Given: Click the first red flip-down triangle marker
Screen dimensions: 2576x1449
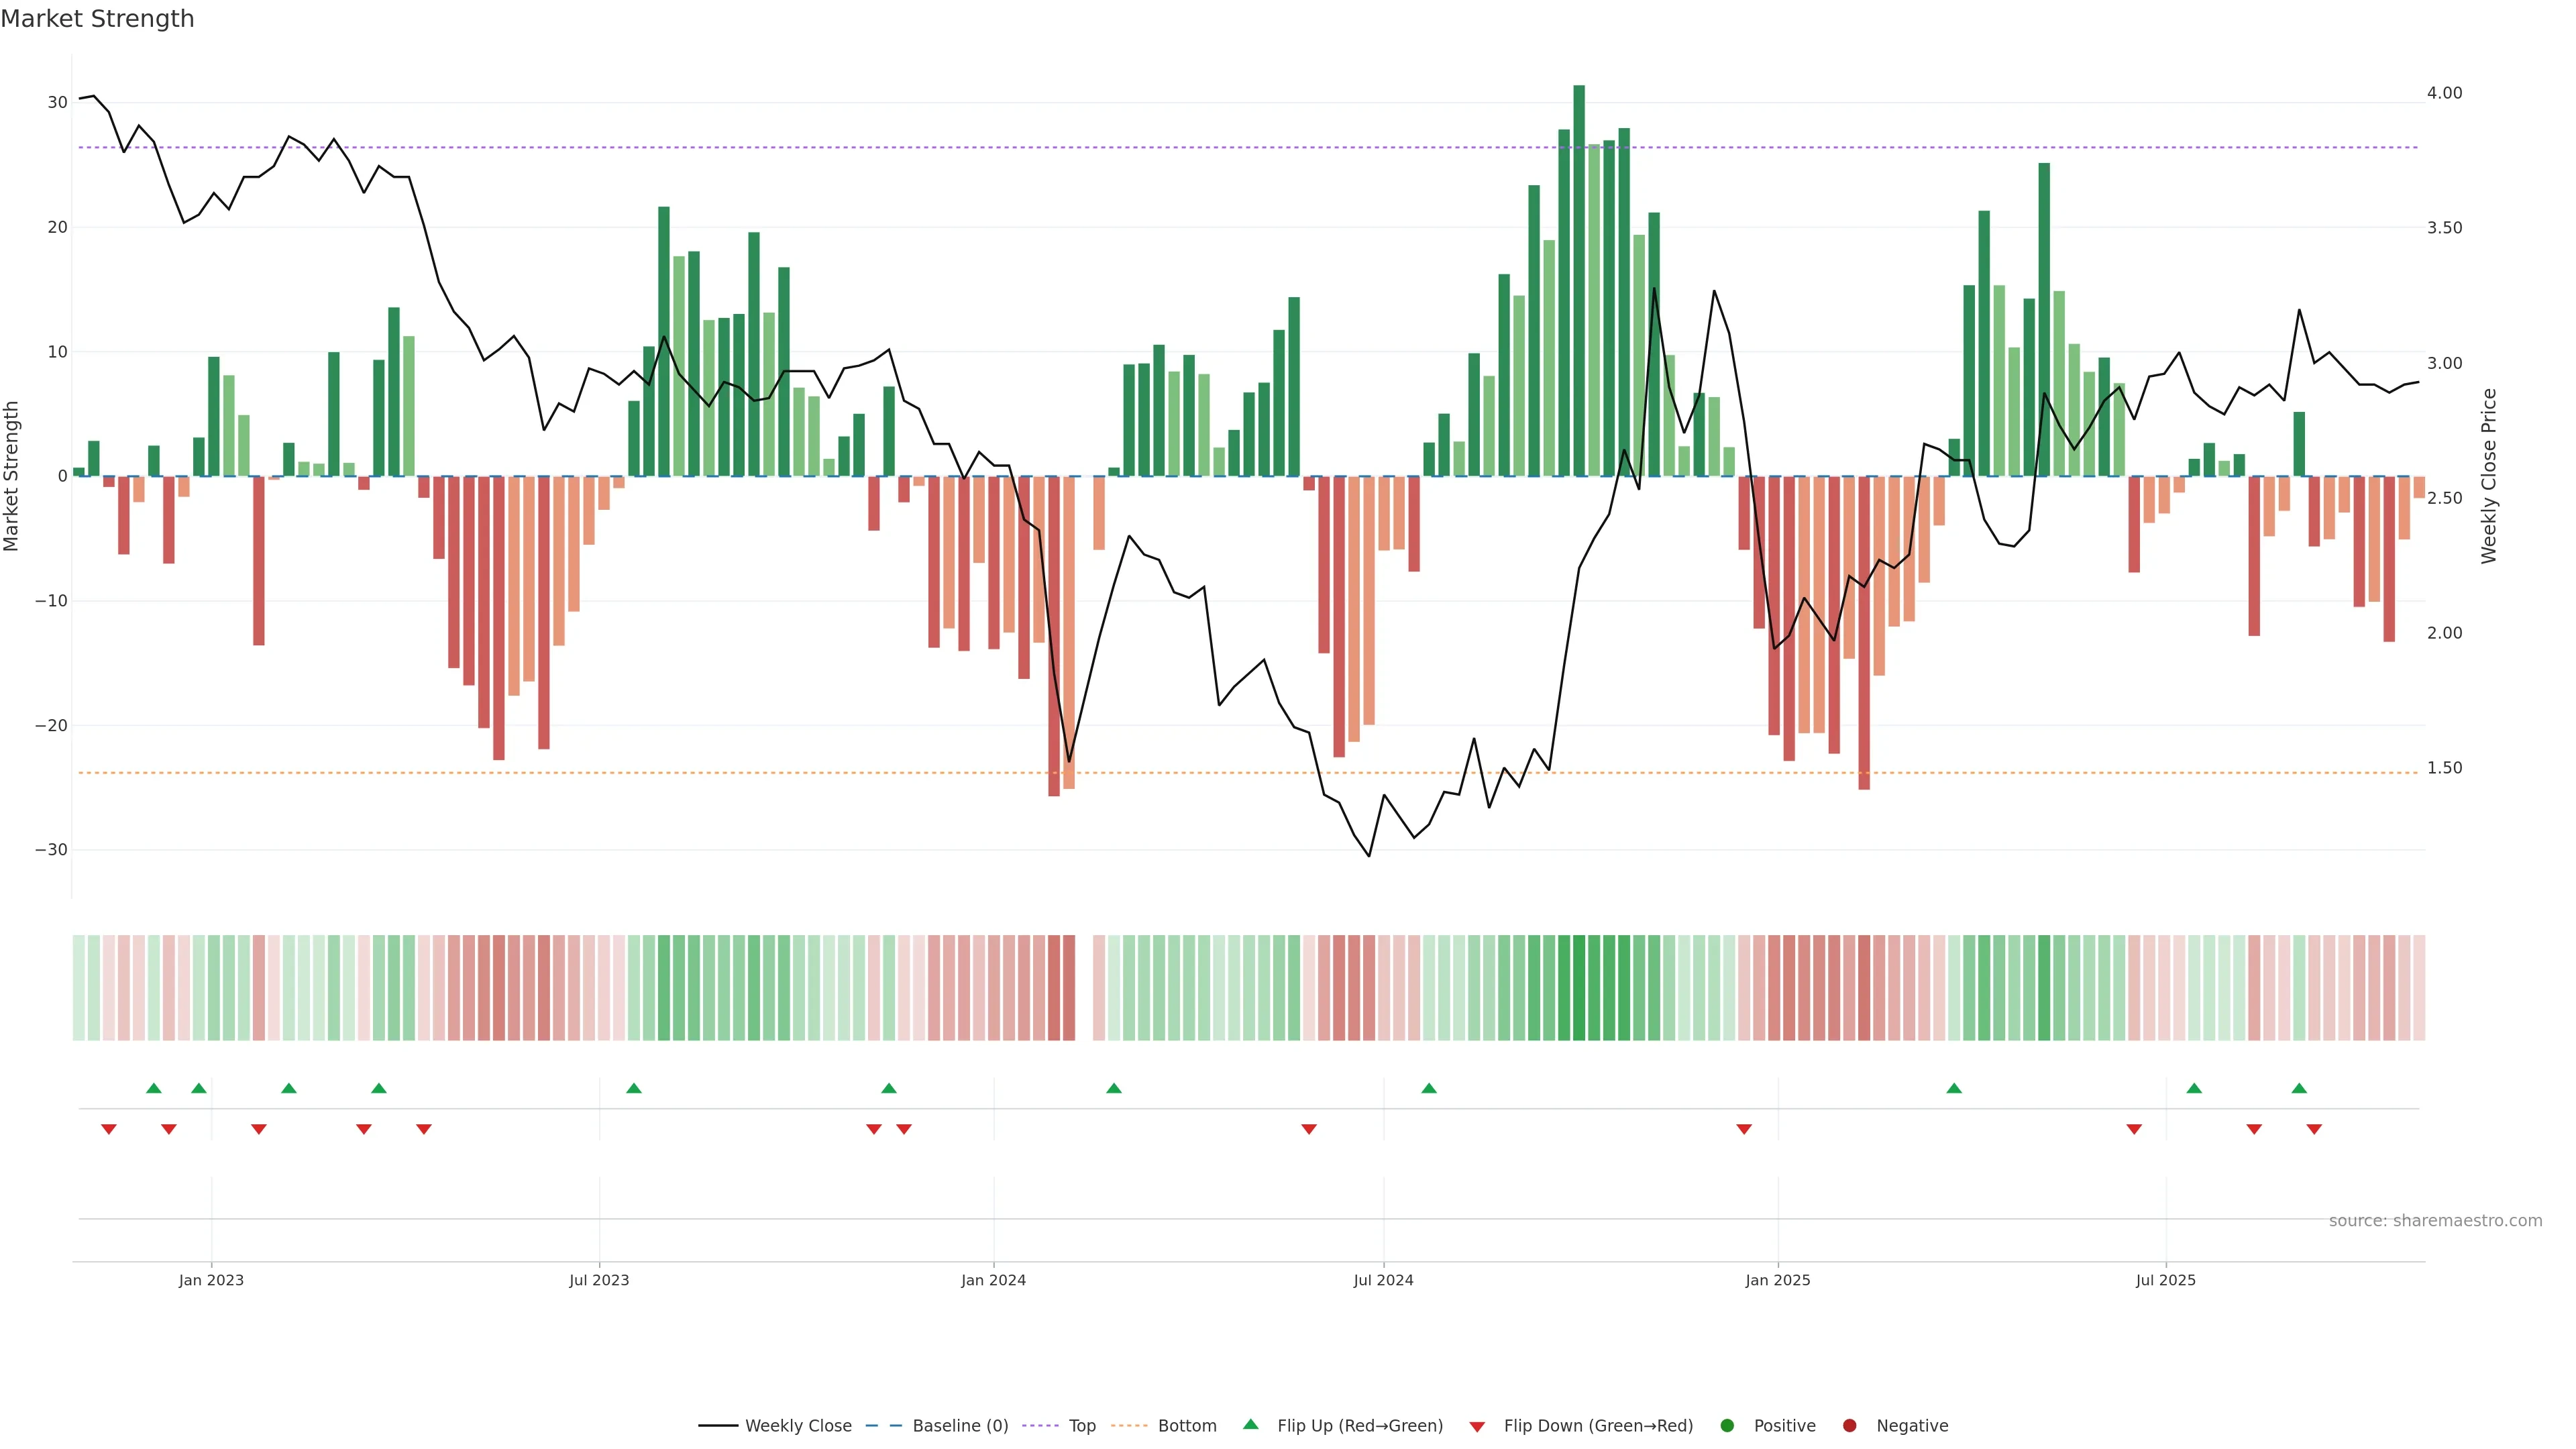Looking at the screenshot, I should 109,1129.
